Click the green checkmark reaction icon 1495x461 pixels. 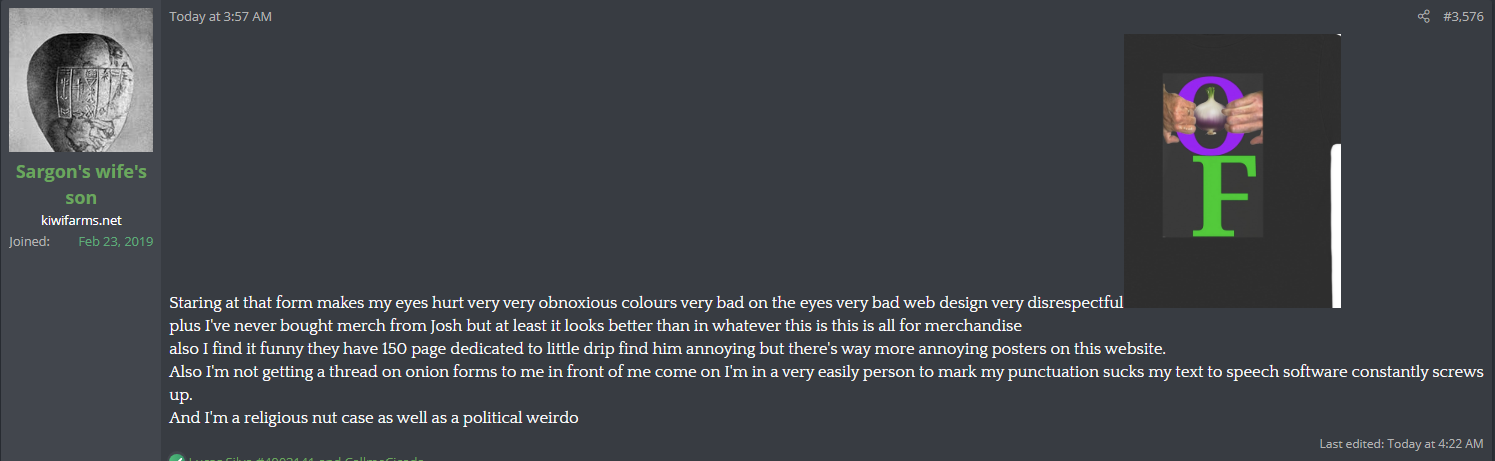click(177, 458)
